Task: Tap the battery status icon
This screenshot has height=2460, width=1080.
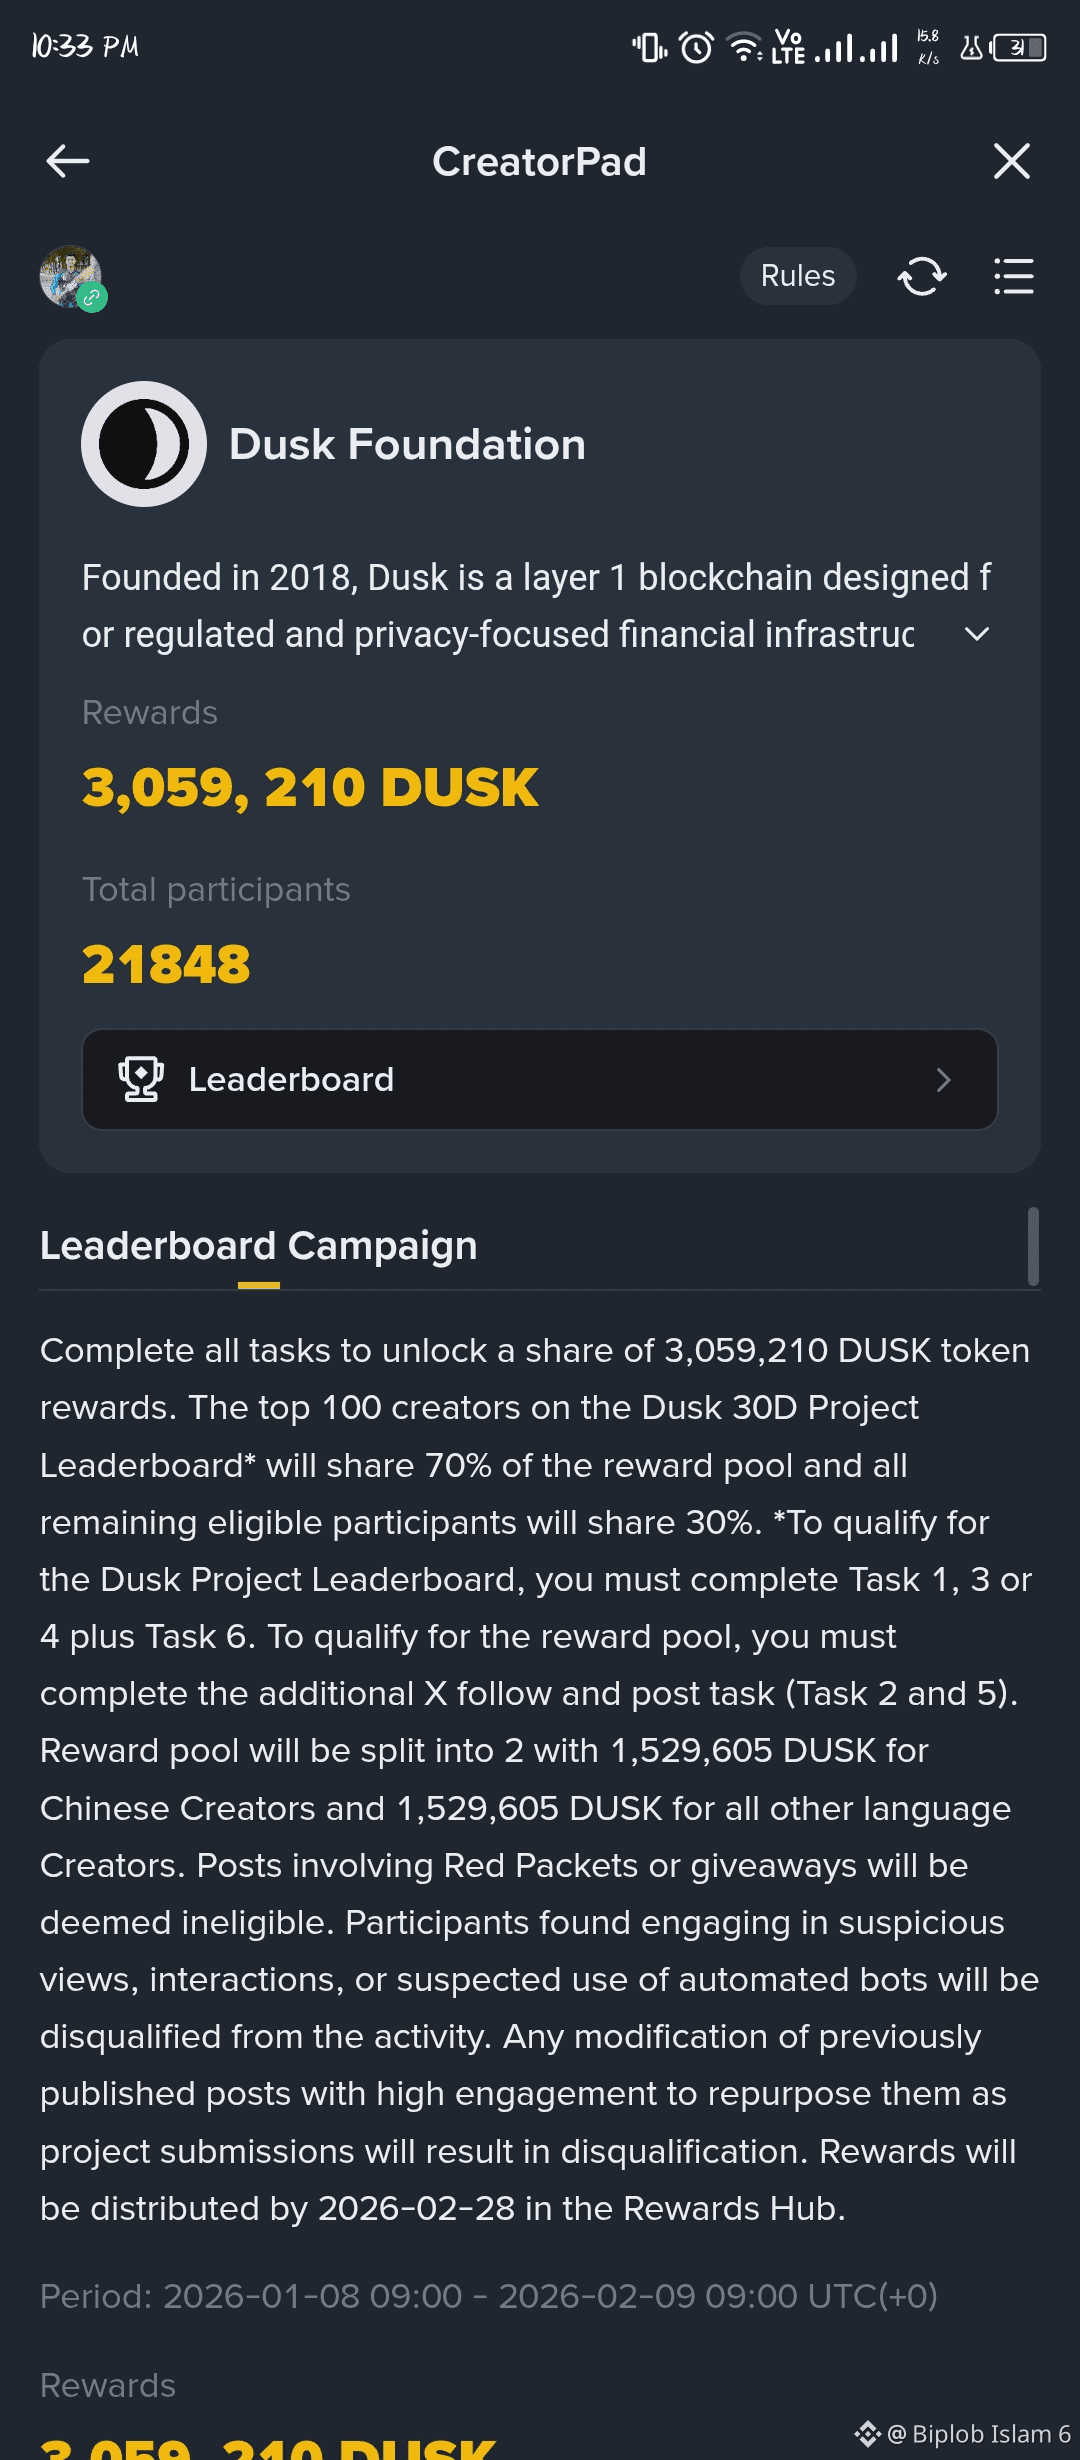Action: tap(1019, 47)
